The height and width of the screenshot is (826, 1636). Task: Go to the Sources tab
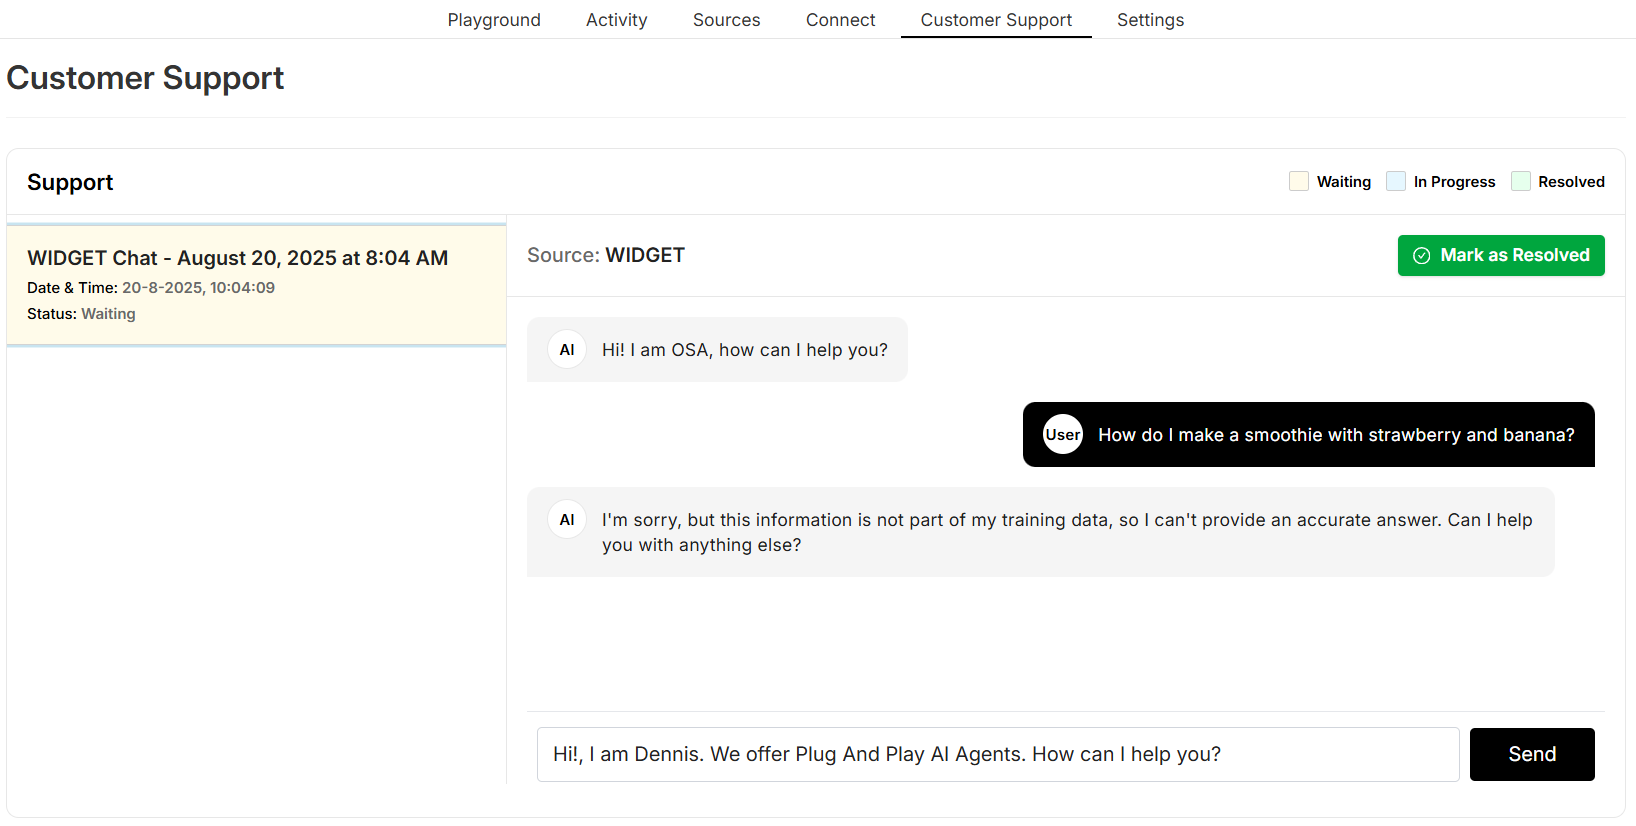click(727, 20)
